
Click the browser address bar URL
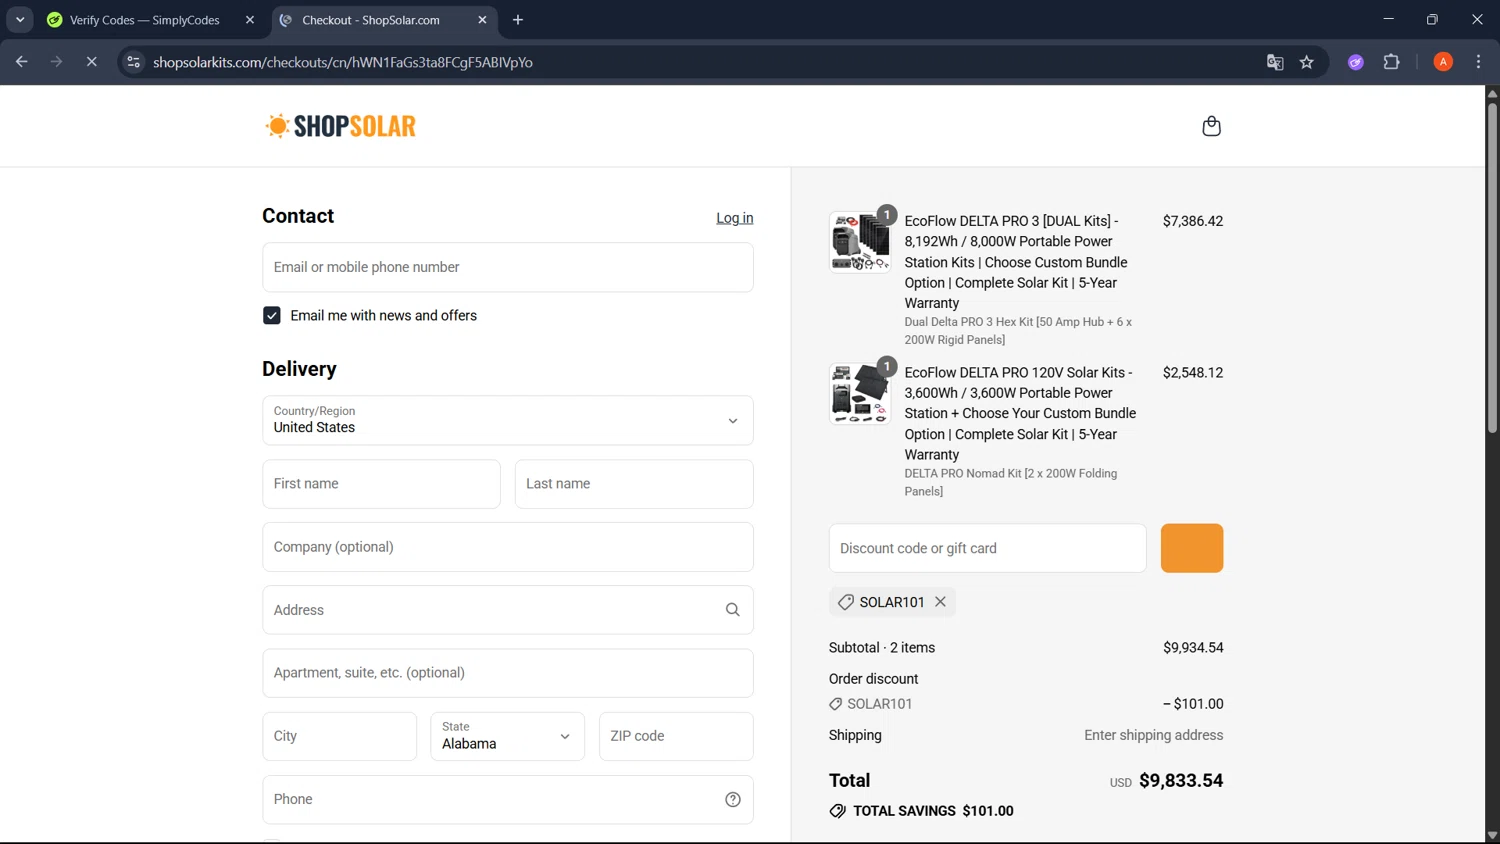point(342,62)
